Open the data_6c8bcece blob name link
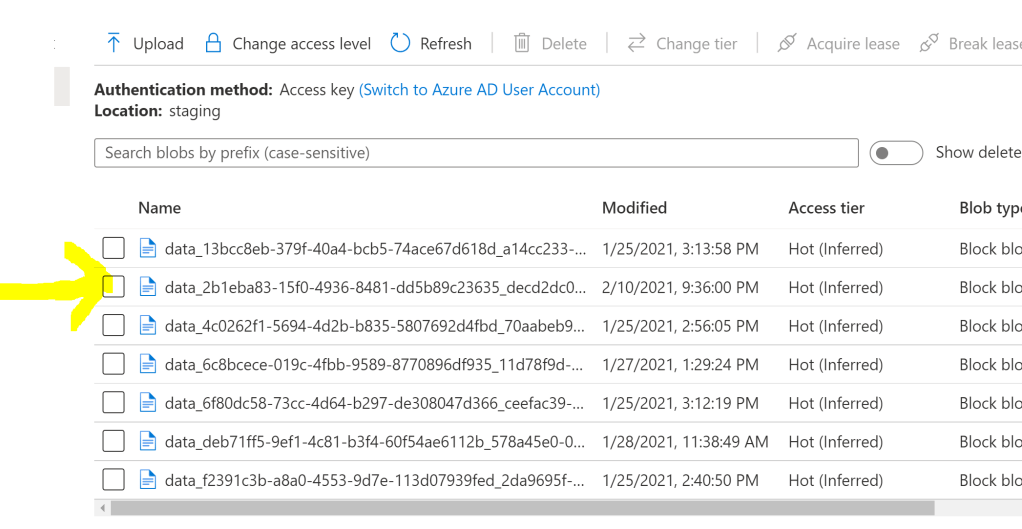 pos(374,365)
